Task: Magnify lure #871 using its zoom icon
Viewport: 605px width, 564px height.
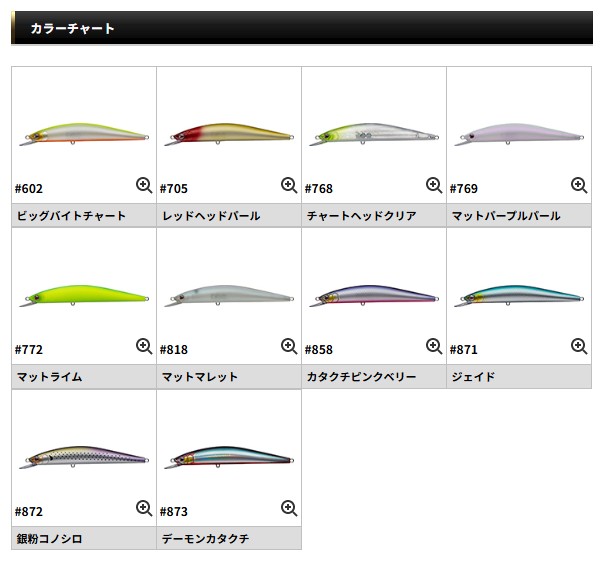Action: coord(579,347)
